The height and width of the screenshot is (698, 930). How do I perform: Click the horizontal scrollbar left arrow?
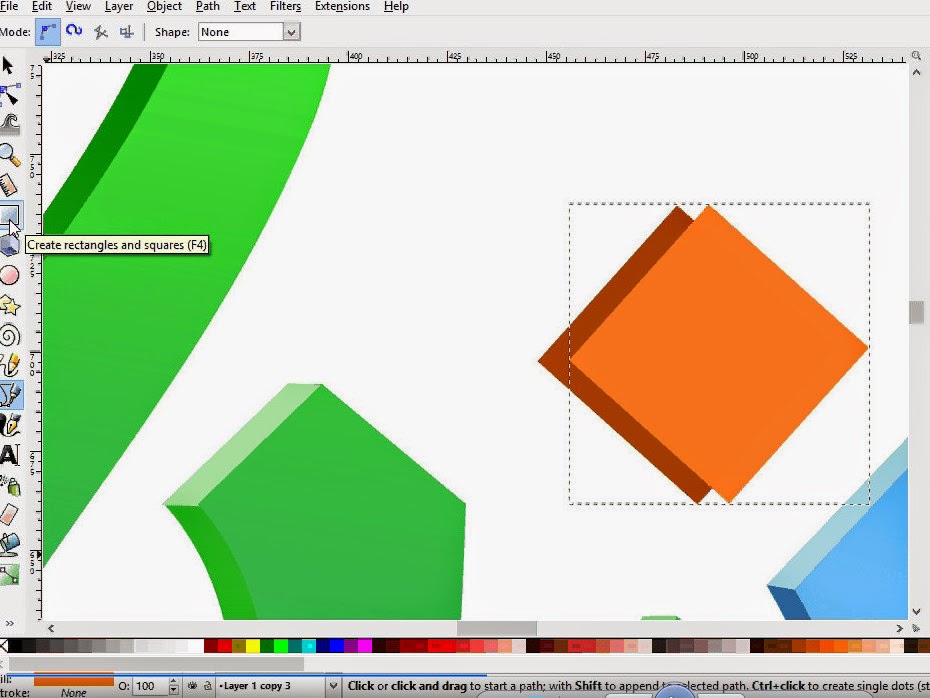point(51,628)
